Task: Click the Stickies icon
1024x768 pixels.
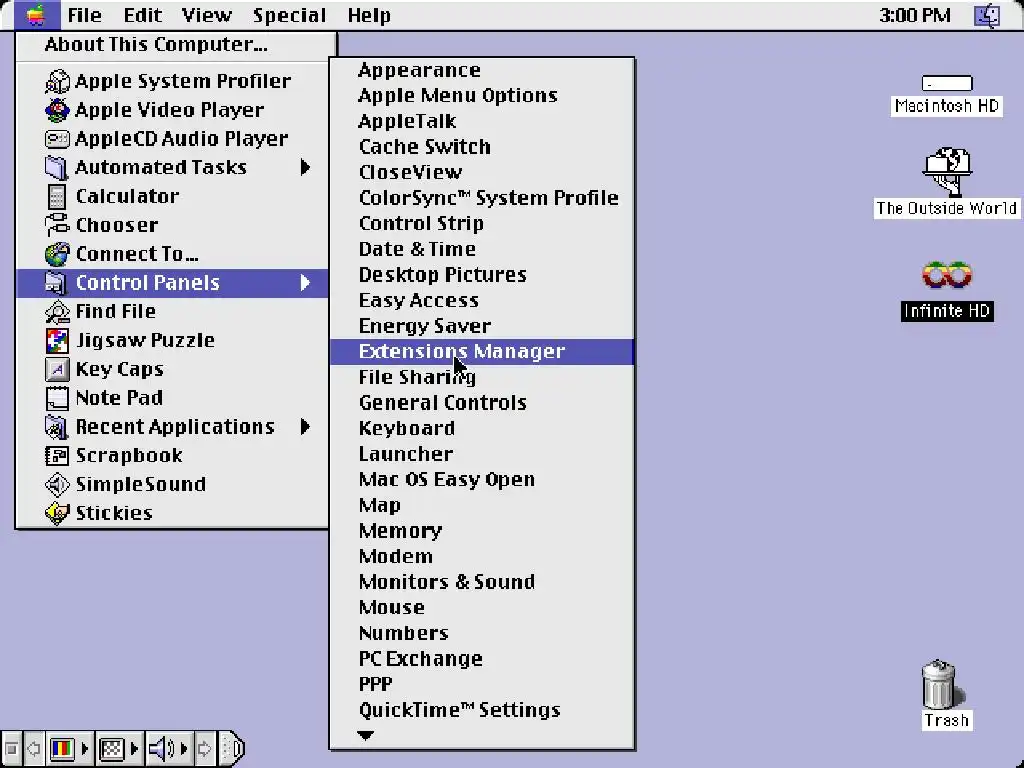Action: tap(57, 513)
